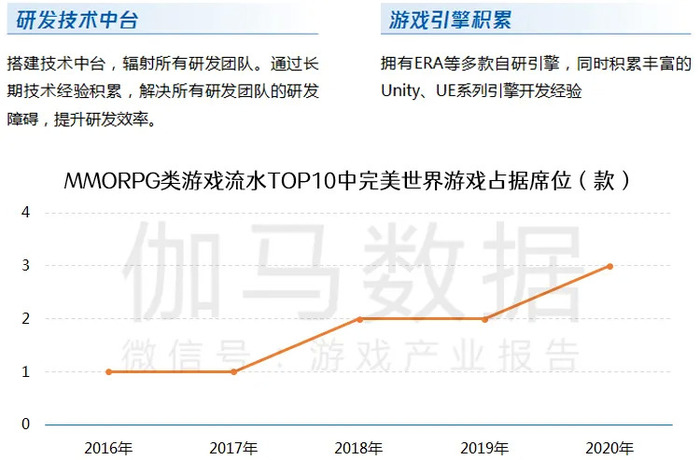Click the 2018年 x-axis label
This screenshot has height=460, width=700.
[x=358, y=448]
